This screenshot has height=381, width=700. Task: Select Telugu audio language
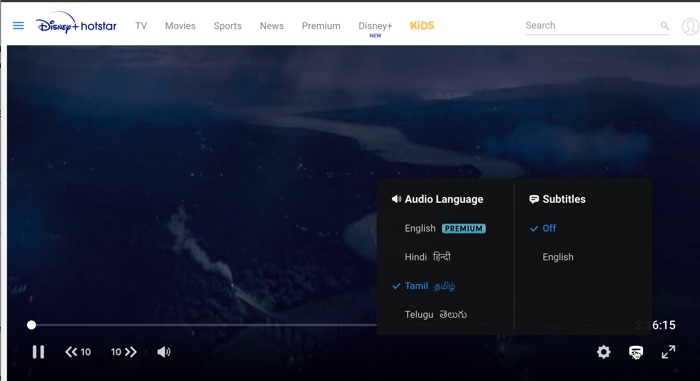[x=435, y=314]
